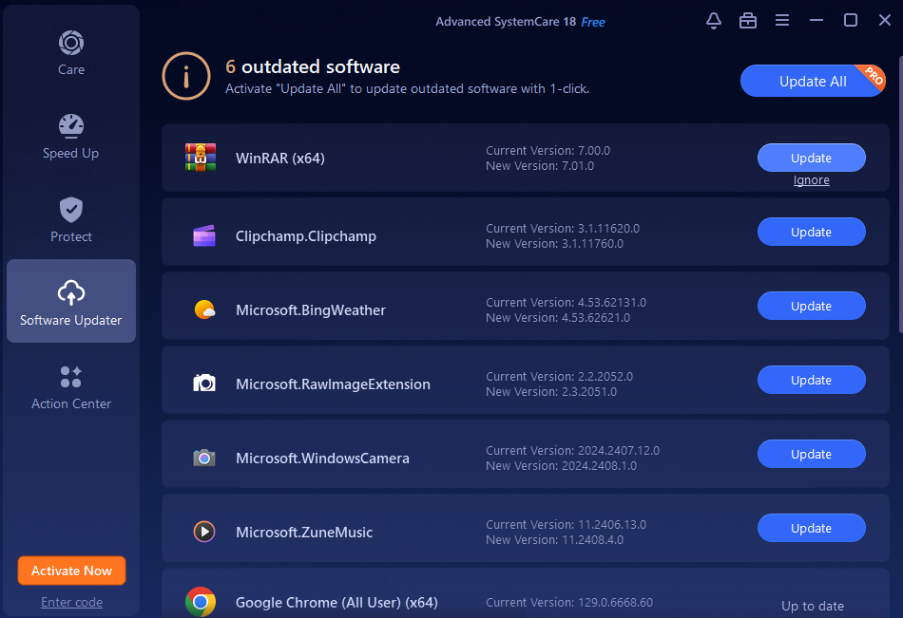Click WinRAR New Version: 7.01.0 text

point(540,166)
